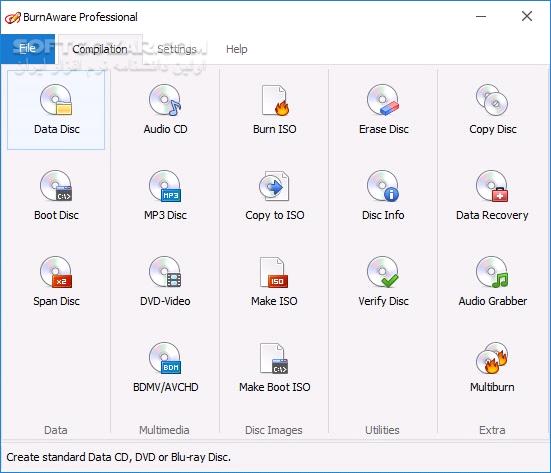Screen dimensions: 551x473
Task: Click the "Copy to ISO" label
Action: point(275,215)
